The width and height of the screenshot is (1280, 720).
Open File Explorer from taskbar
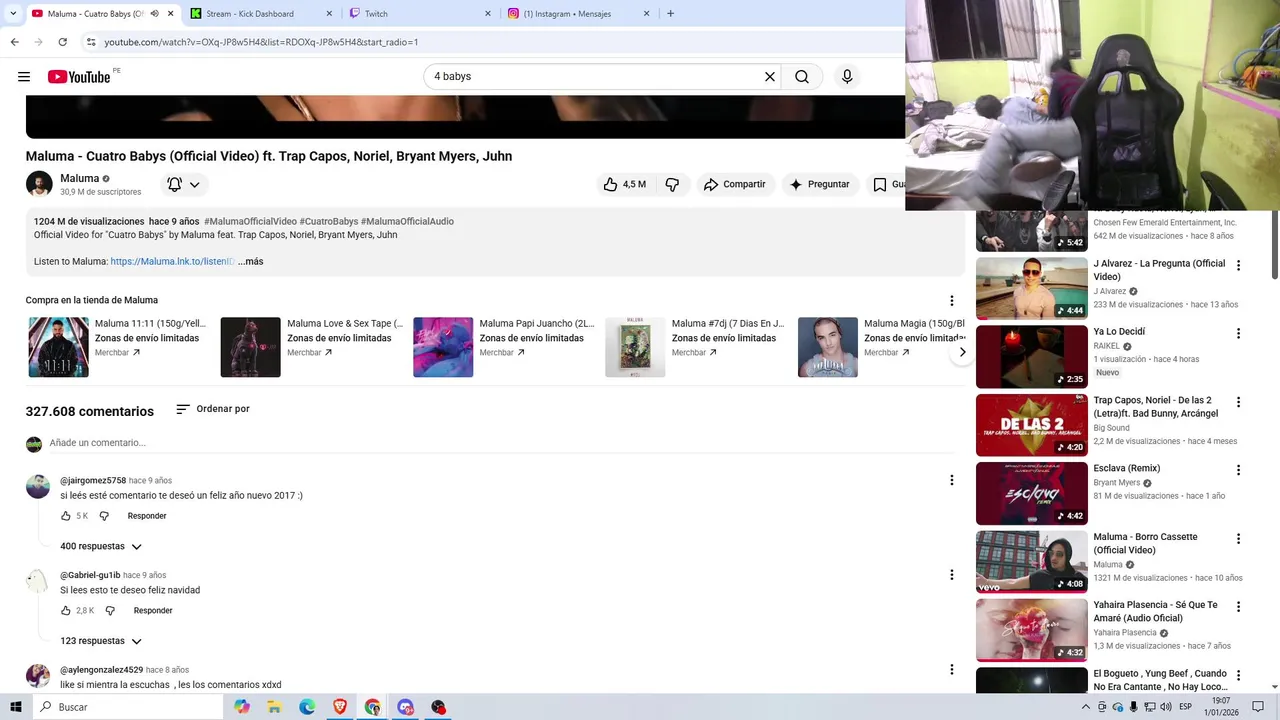point(274,707)
